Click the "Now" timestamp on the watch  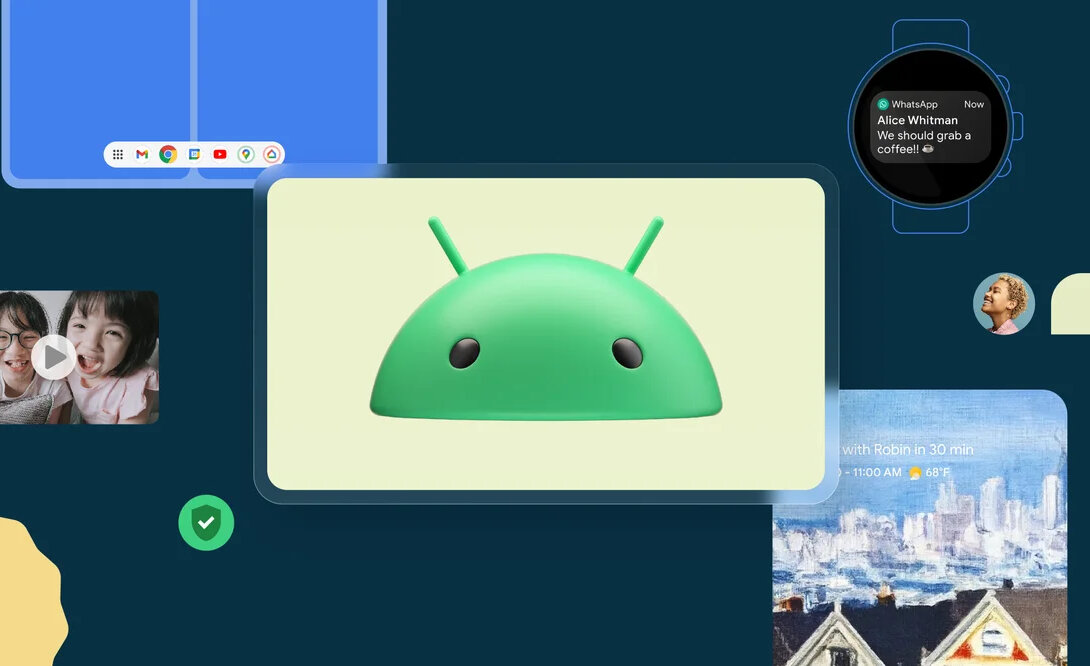pos(974,104)
